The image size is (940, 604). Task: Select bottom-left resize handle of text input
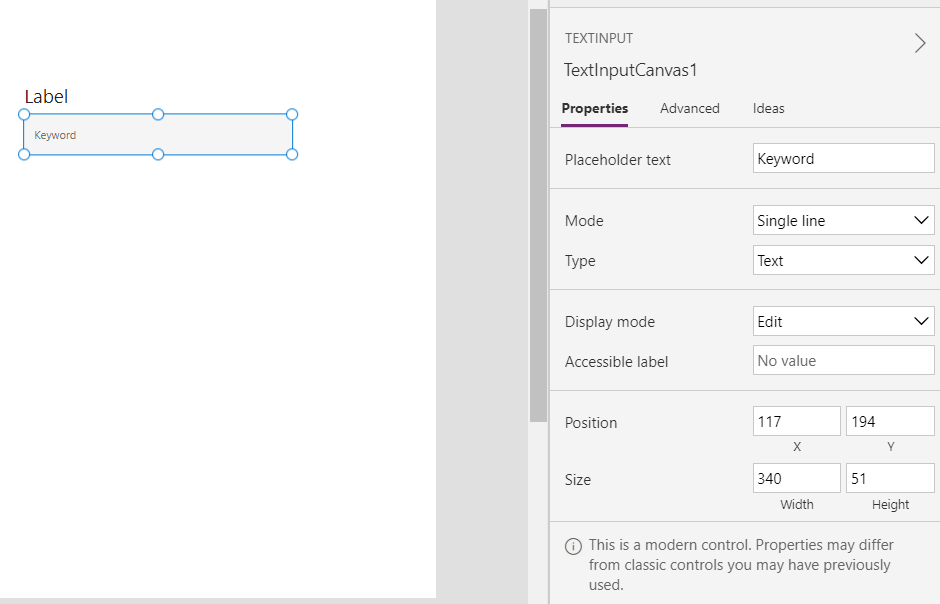[24, 155]
